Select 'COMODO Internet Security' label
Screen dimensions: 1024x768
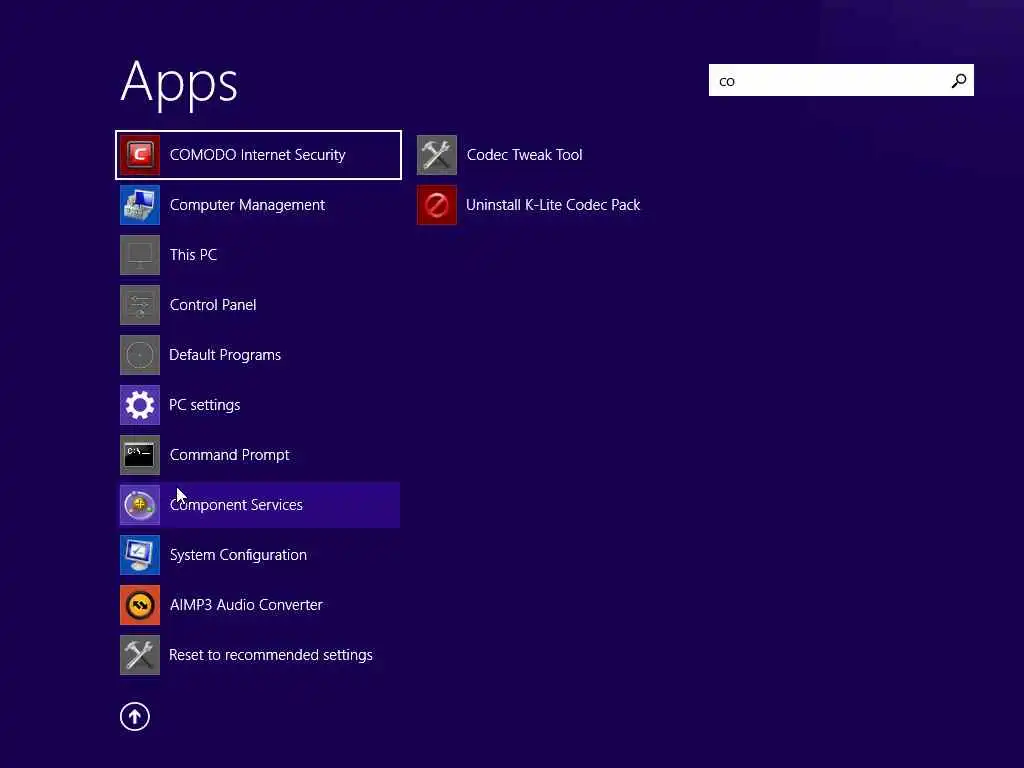click(257, 155)
